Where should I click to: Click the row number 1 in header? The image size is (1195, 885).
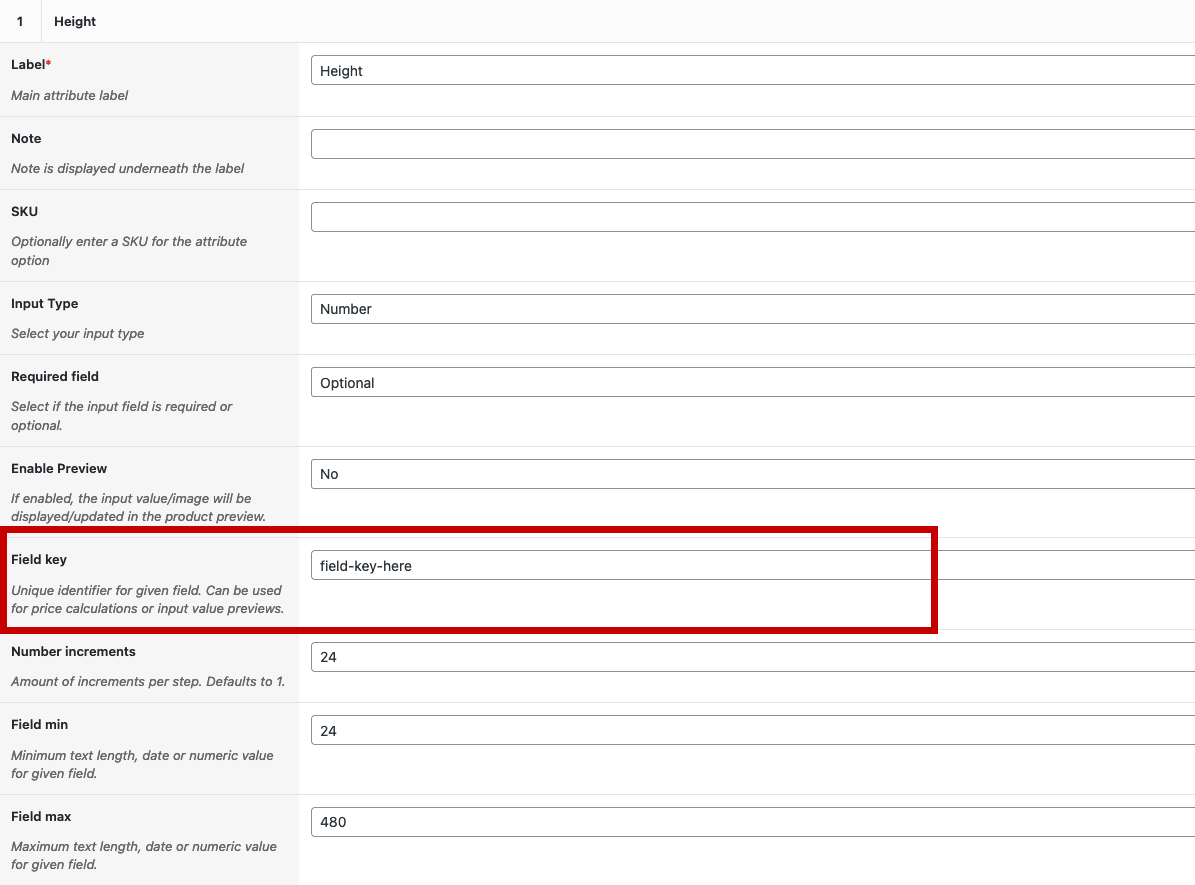[20, 21]
